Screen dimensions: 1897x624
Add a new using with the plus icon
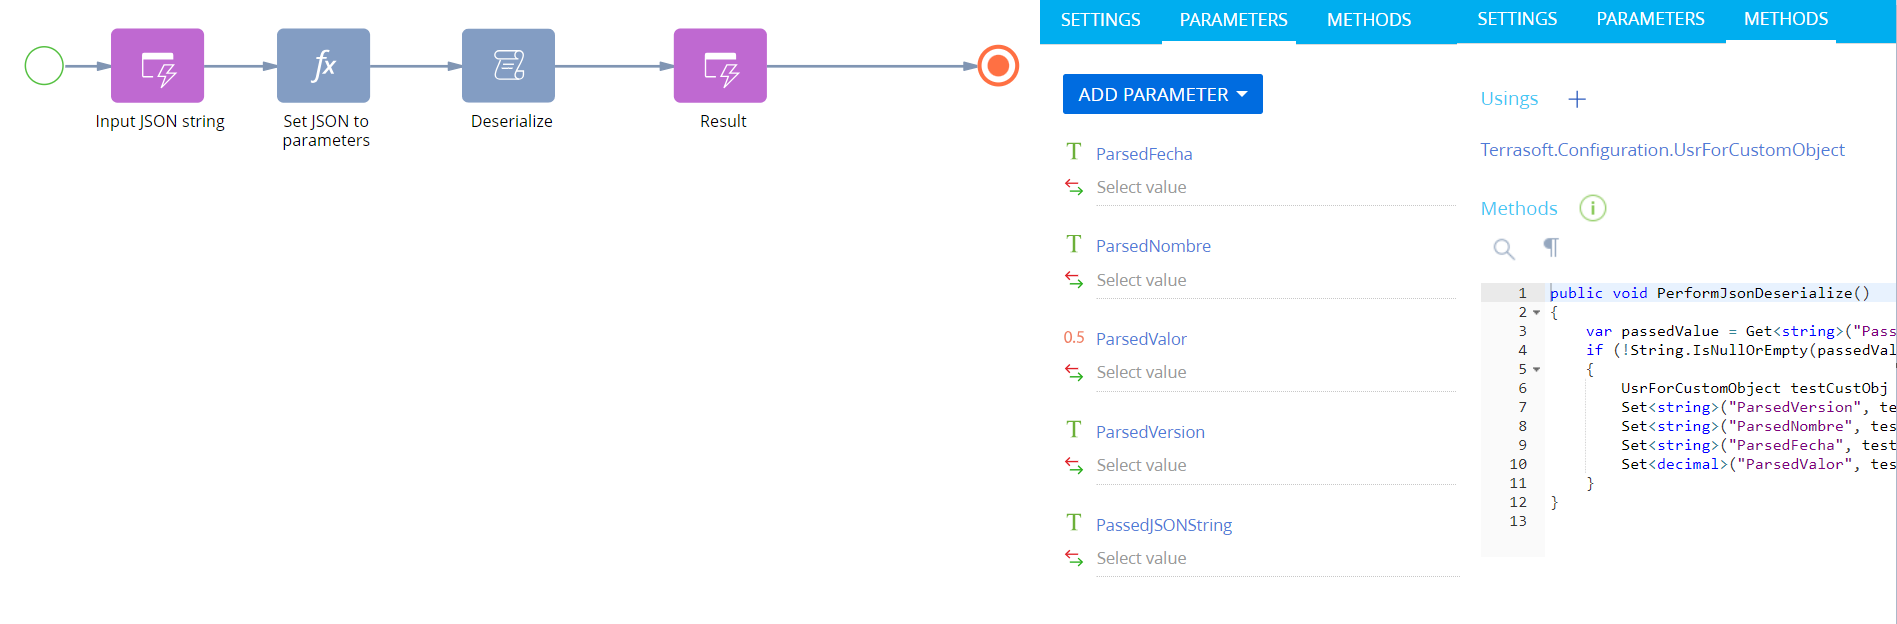click(x=1577, y=99)
